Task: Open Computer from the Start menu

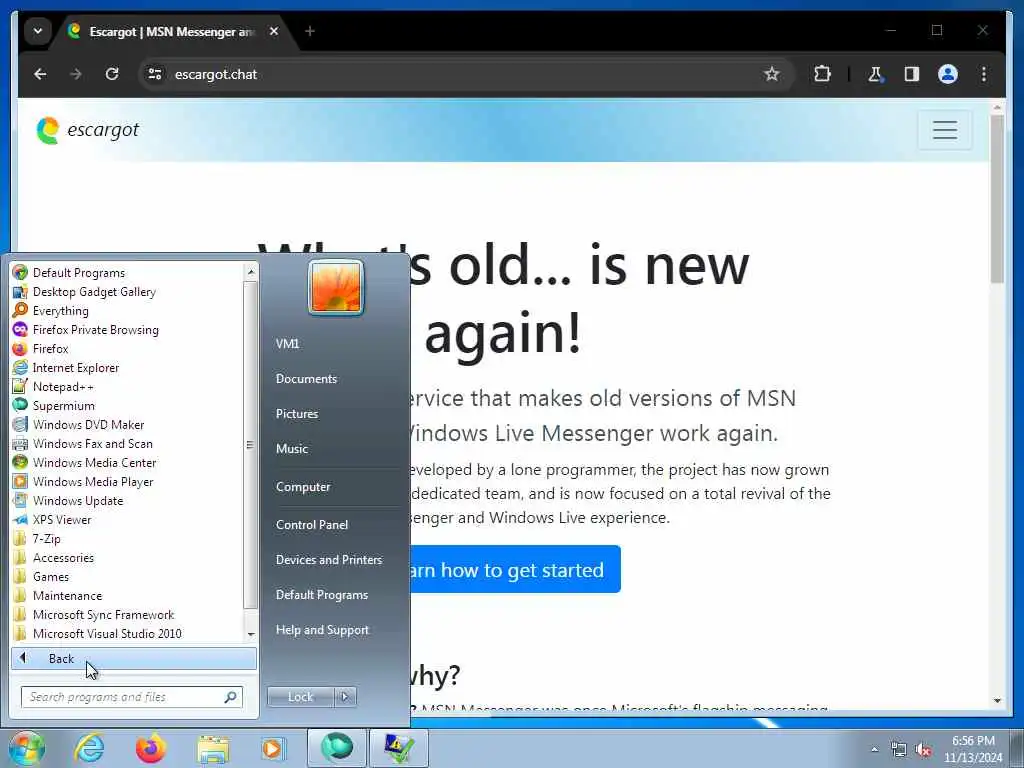Action: pos(303,487)
